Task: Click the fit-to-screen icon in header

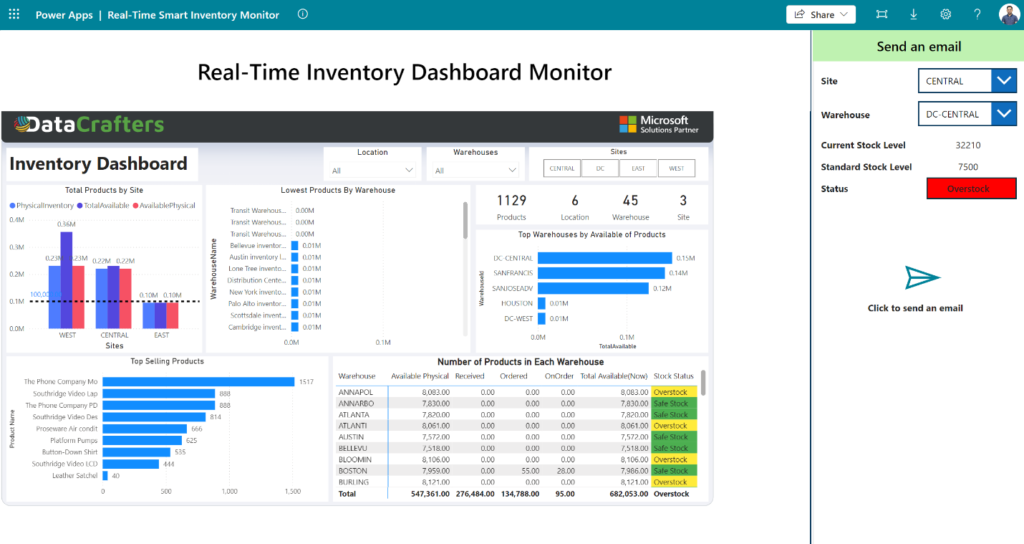Action: pos(882,14)
